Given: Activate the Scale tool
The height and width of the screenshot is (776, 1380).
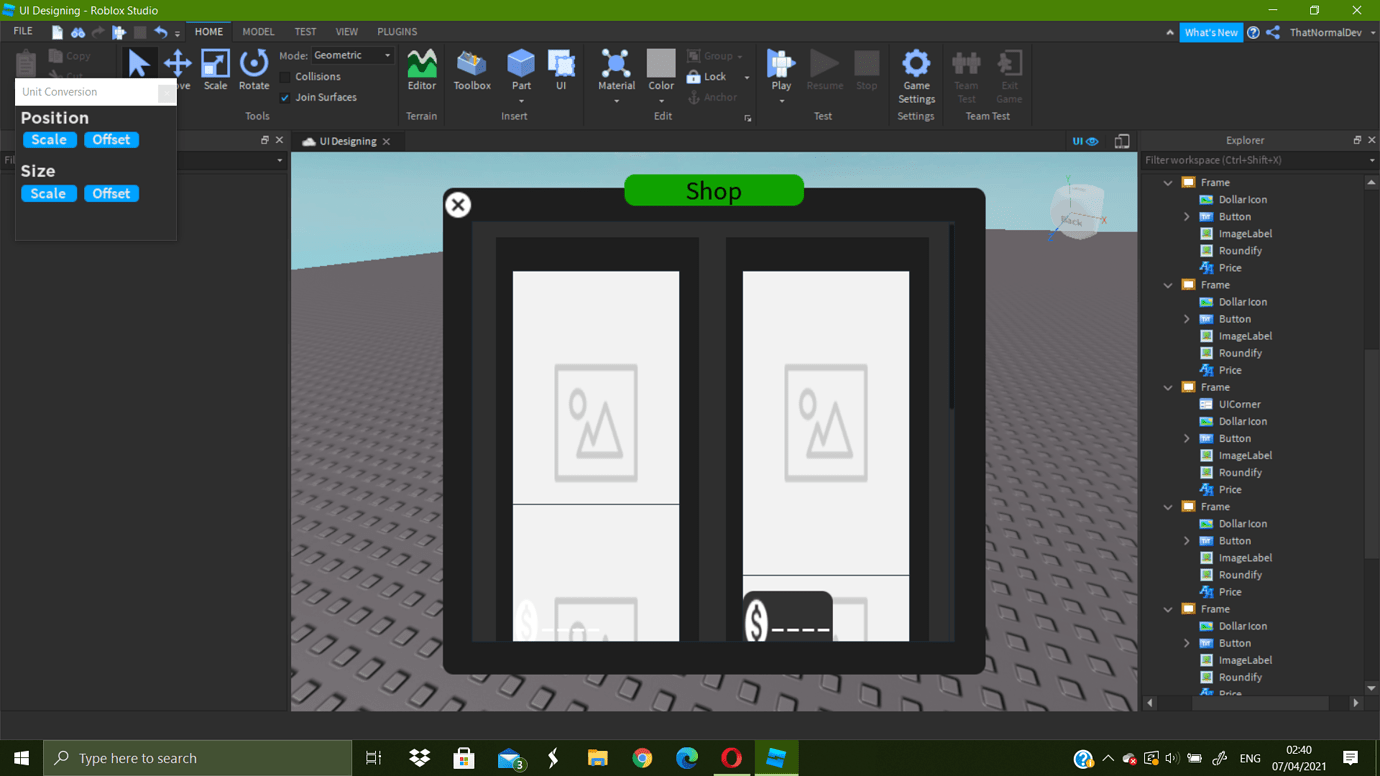Looking at the screenshot, I should tap(215, 70).
